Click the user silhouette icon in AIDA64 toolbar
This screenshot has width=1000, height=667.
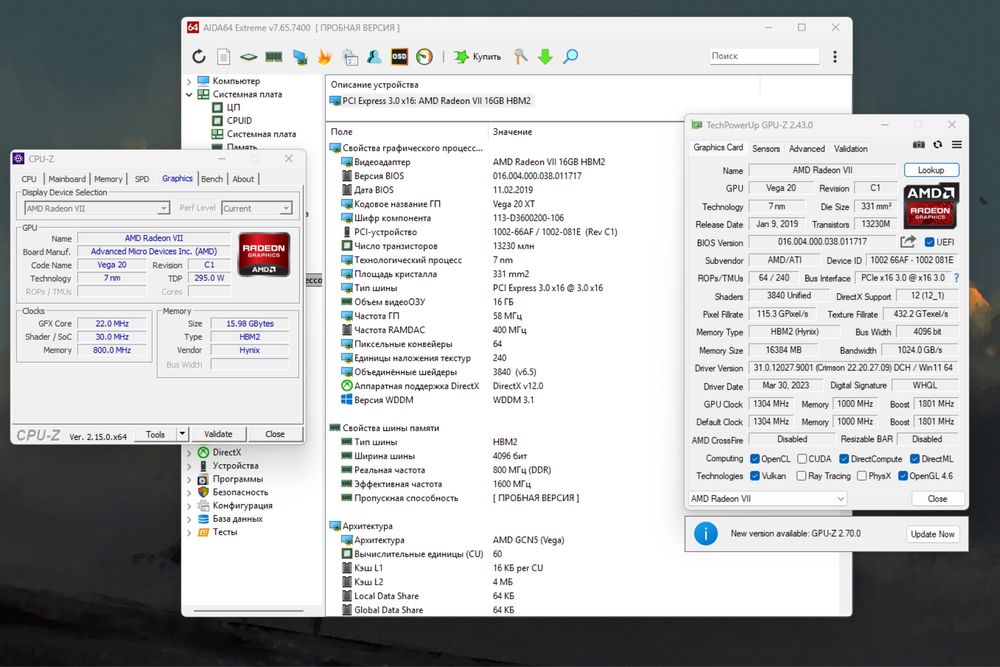click(x=374, y=57)
